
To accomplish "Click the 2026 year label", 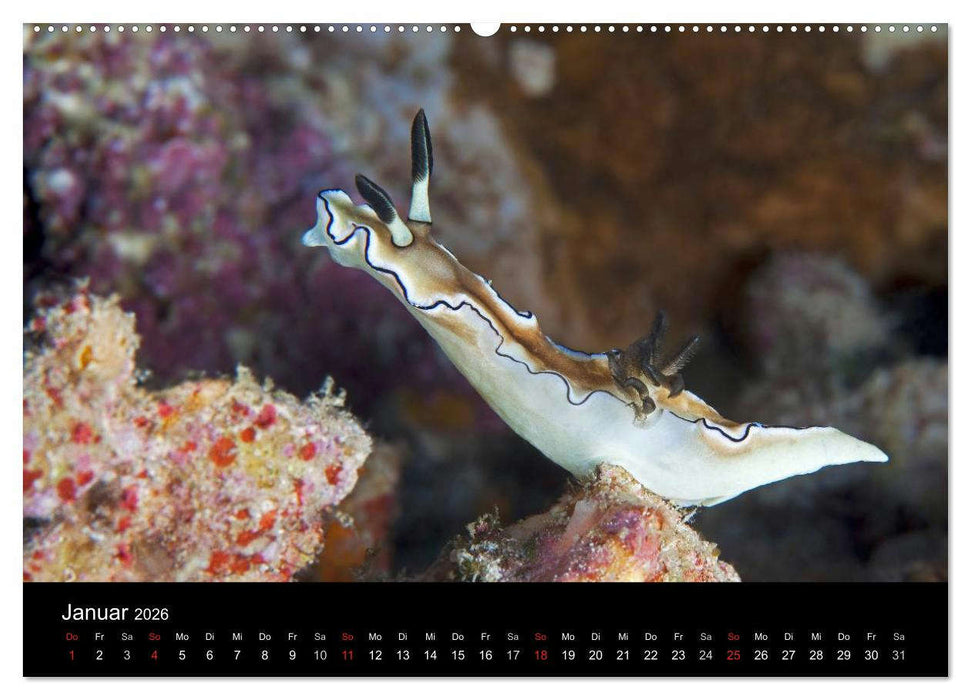I will [152, 614].
